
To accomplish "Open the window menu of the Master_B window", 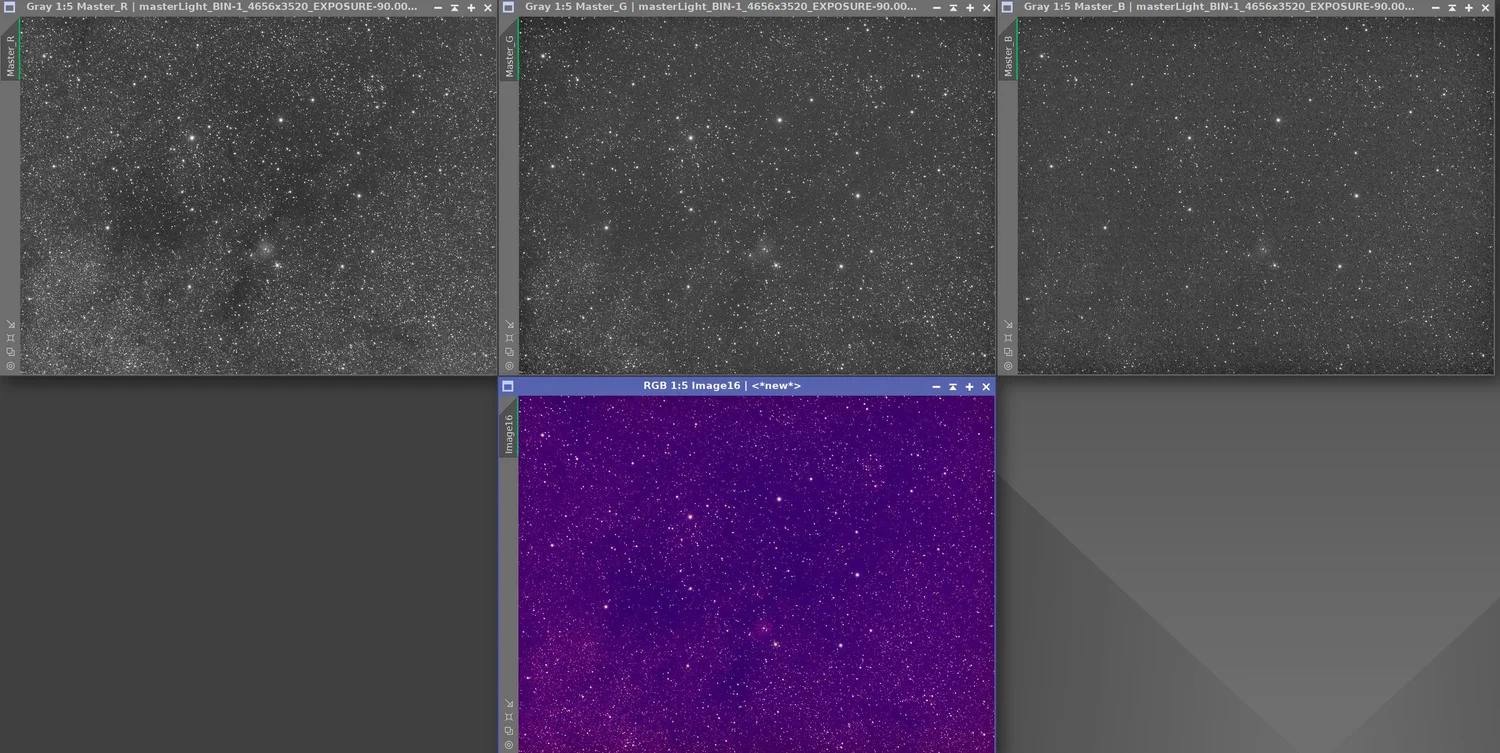I will point(1006,7).
